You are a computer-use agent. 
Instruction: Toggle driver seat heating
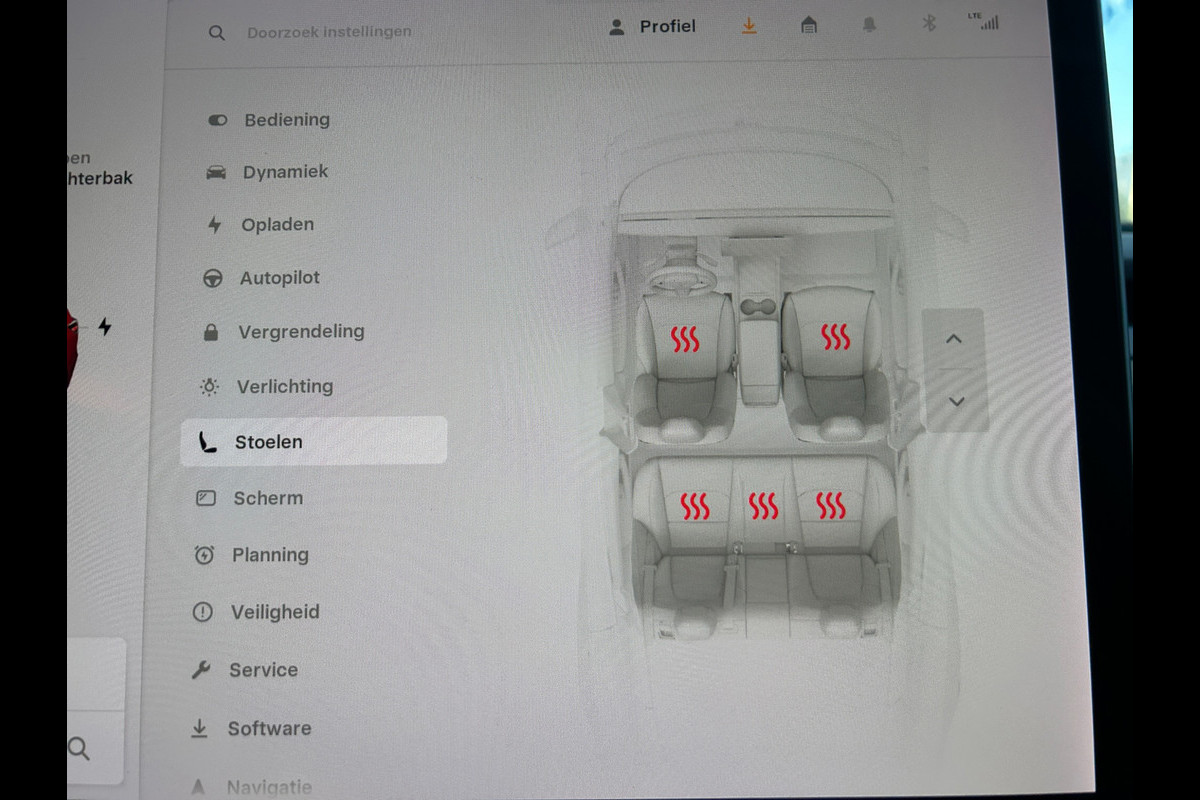685,340
